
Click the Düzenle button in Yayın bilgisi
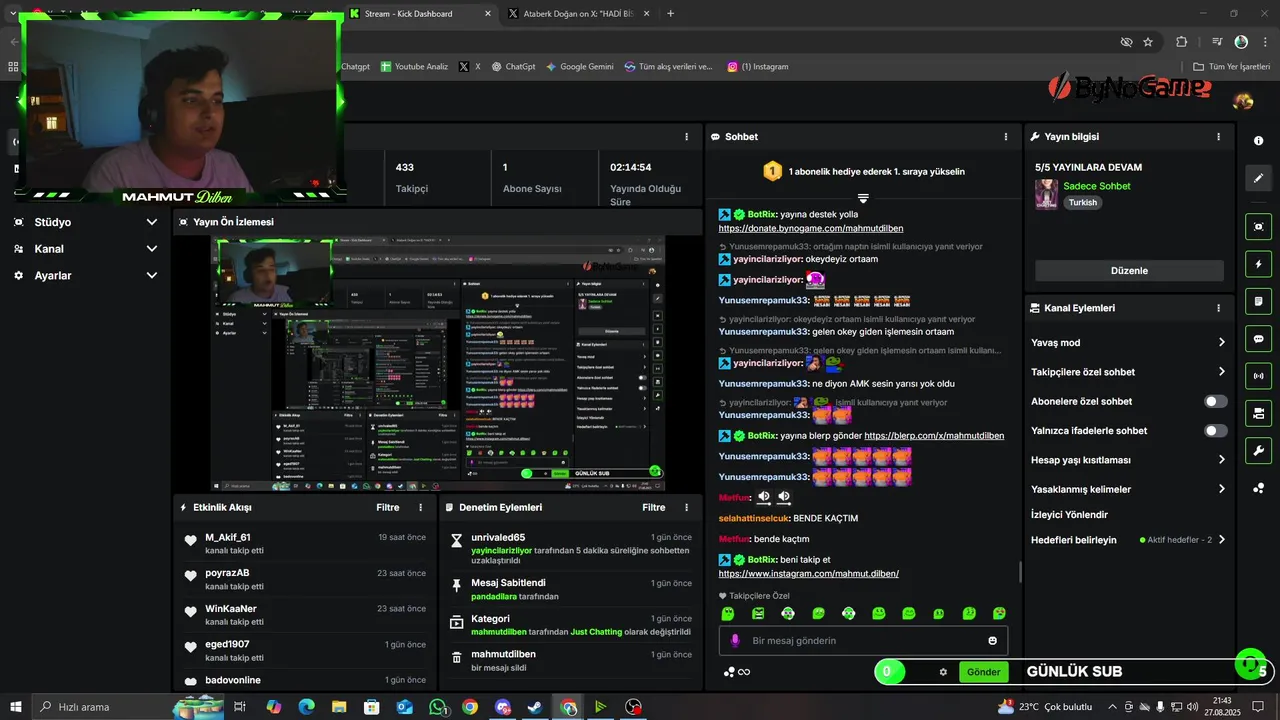click(x=1129, y=271)
